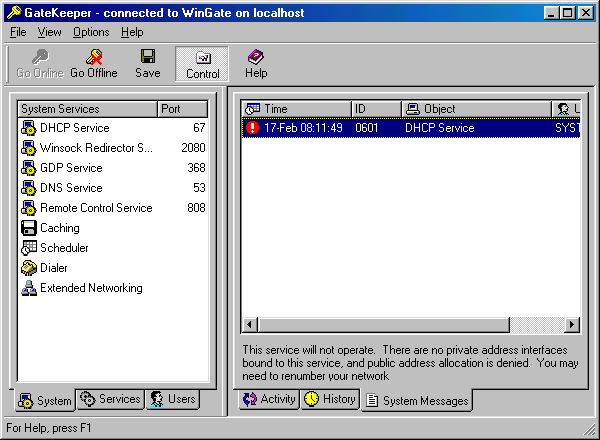
Task: Select the DHCP Service icon in System Services
Action: (x=29, y=128)
